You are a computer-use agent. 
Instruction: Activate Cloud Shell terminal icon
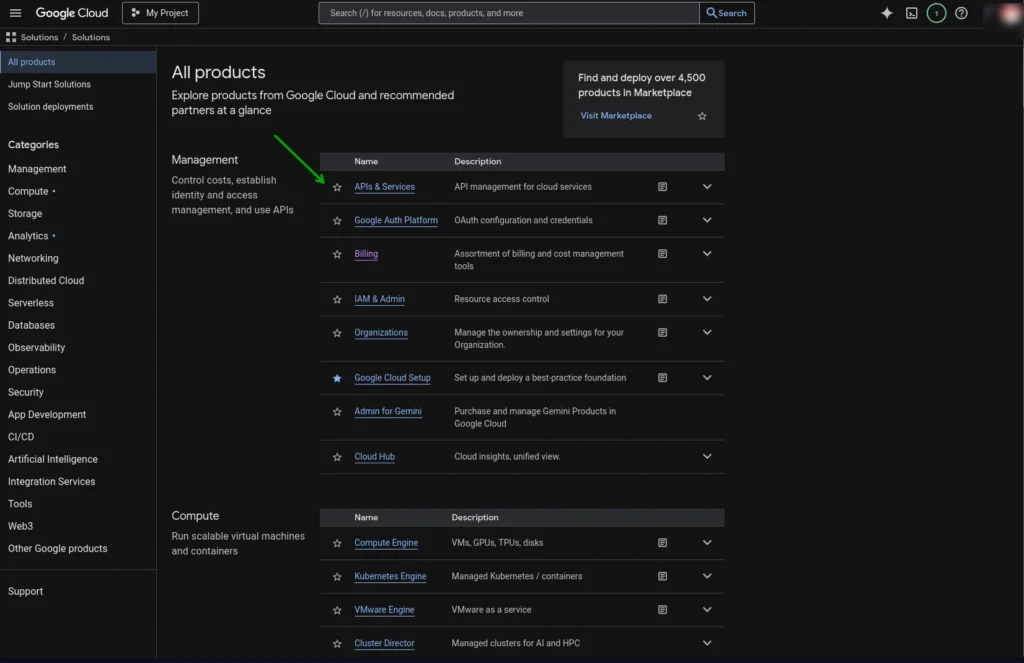(x=911, y=13)
